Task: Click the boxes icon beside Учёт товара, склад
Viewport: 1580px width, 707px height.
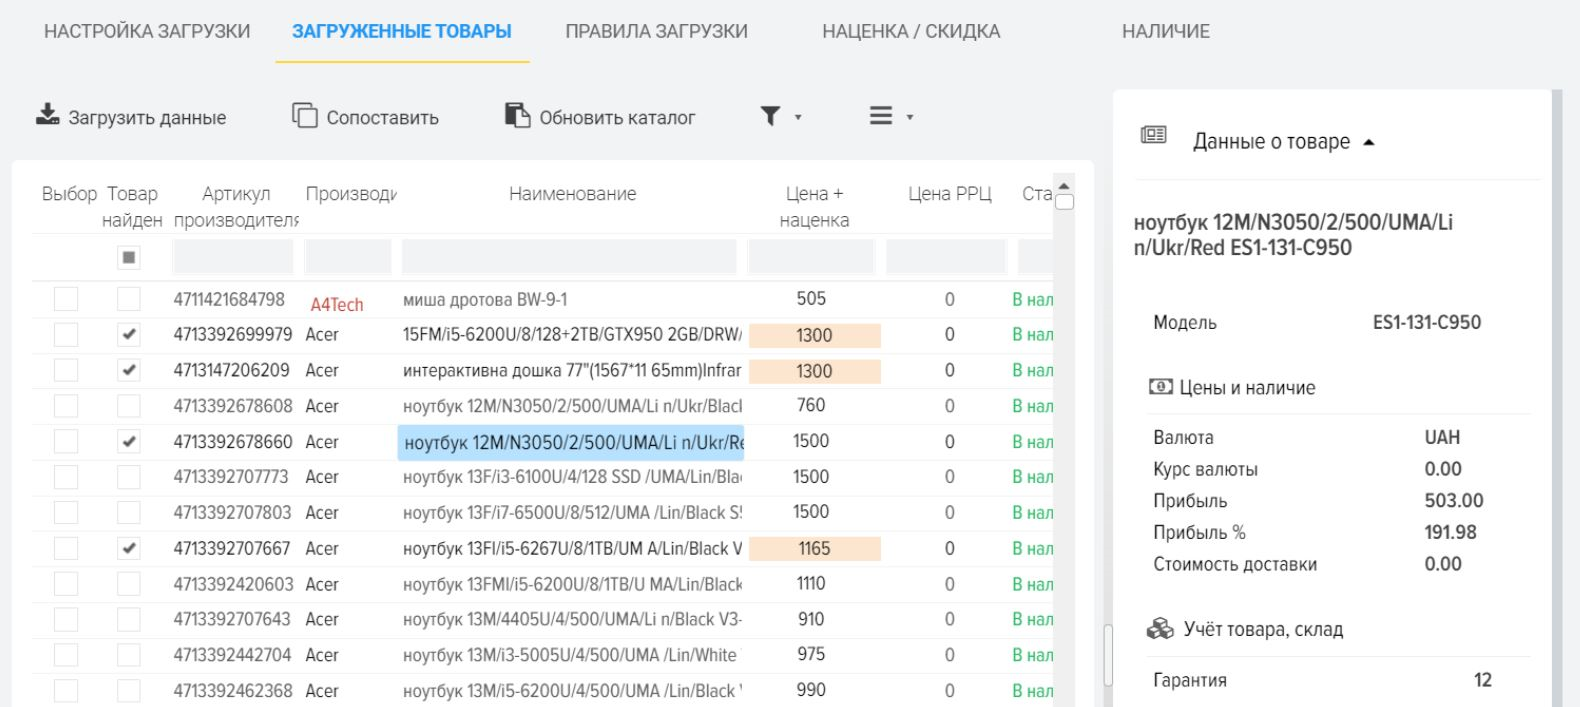Action: (1159, 629)
